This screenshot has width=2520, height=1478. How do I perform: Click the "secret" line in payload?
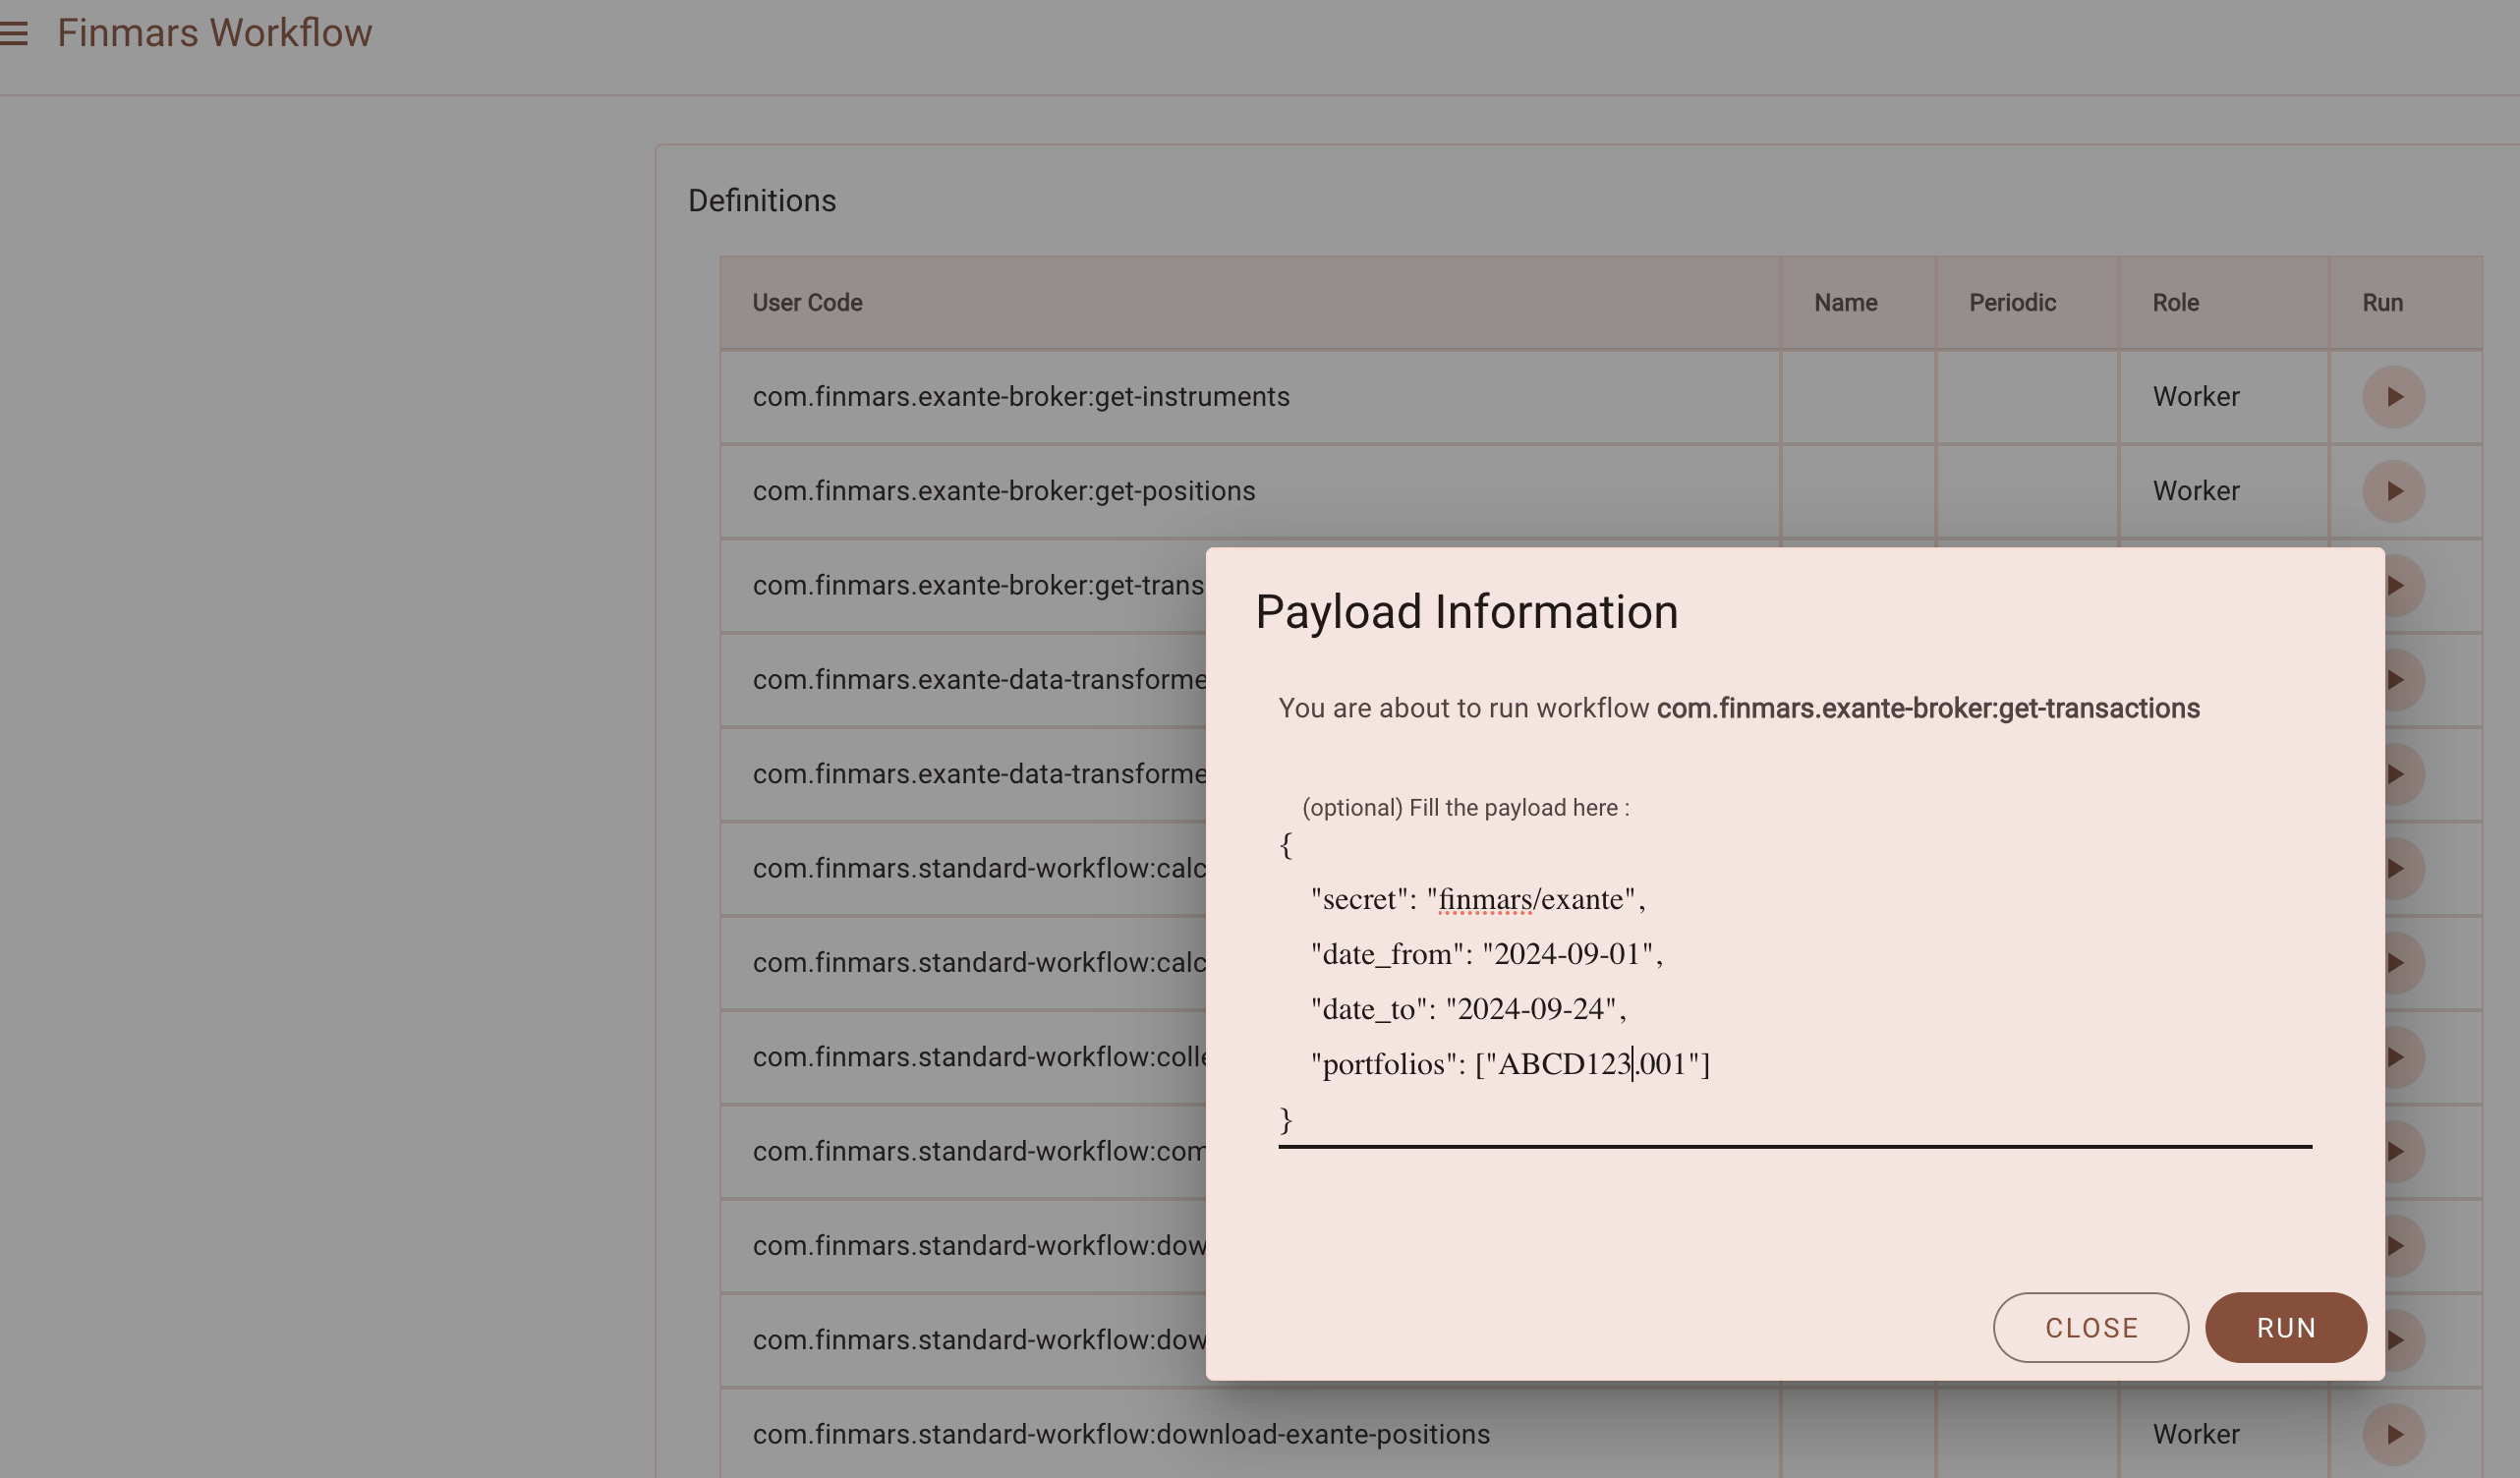1477,899
